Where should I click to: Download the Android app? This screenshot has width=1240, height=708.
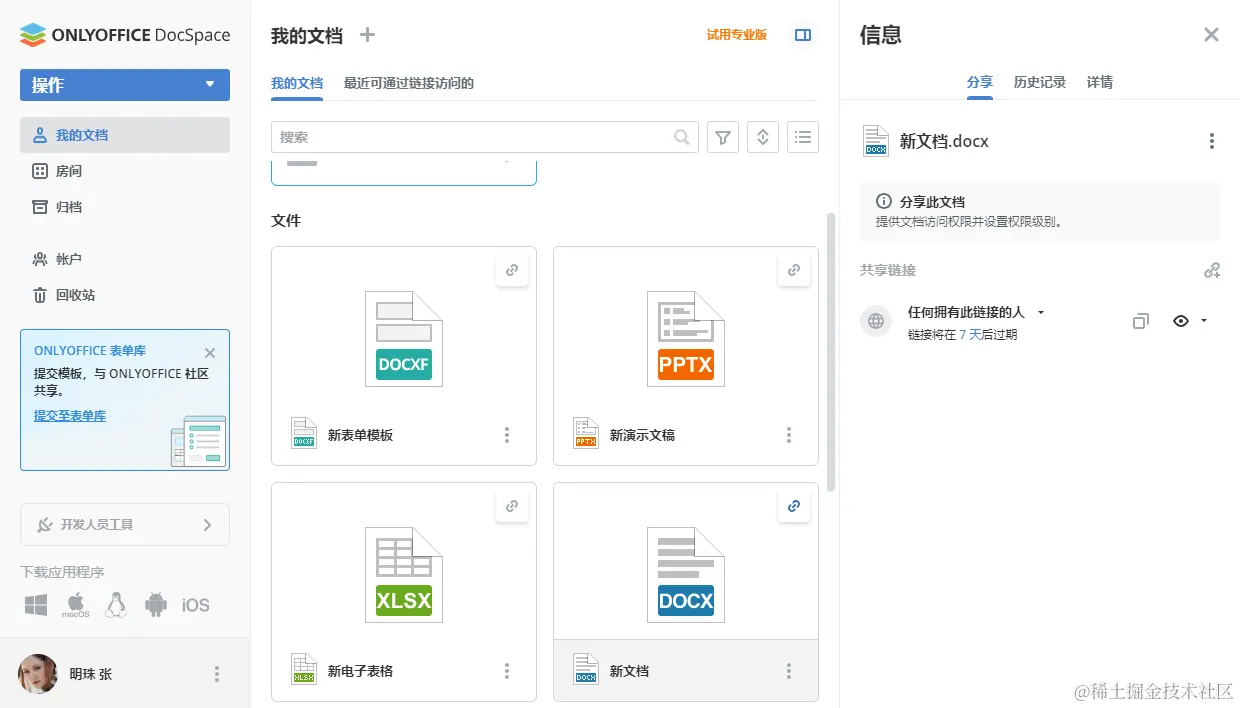[x=155, y=605]
